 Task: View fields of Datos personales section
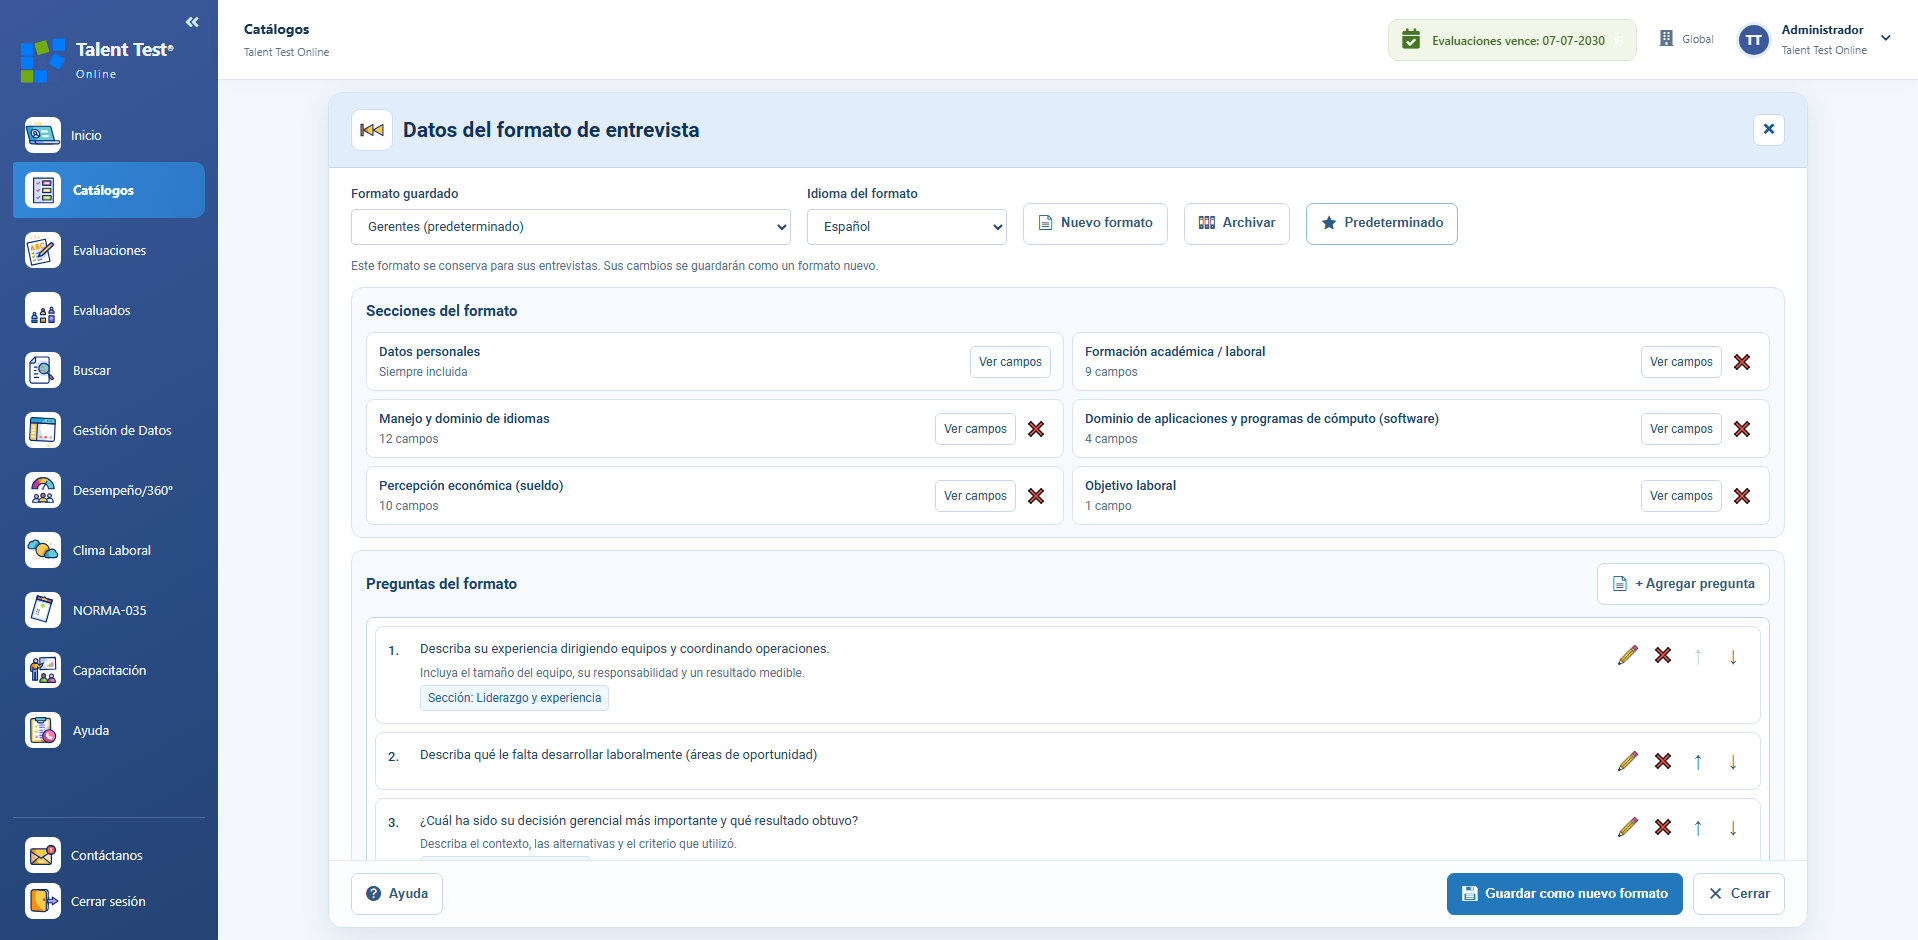point(1010,362)
